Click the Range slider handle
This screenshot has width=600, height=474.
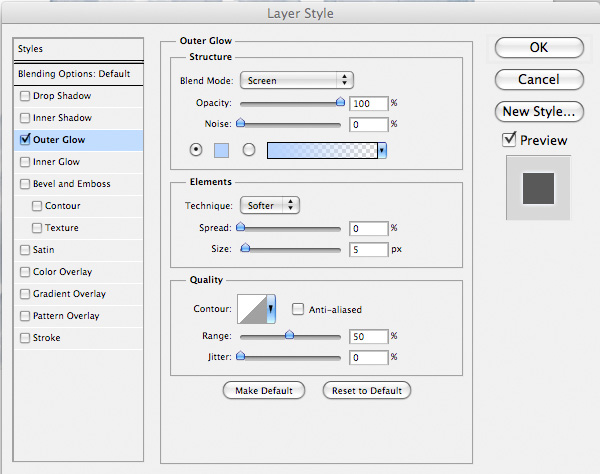click(290, 335)
